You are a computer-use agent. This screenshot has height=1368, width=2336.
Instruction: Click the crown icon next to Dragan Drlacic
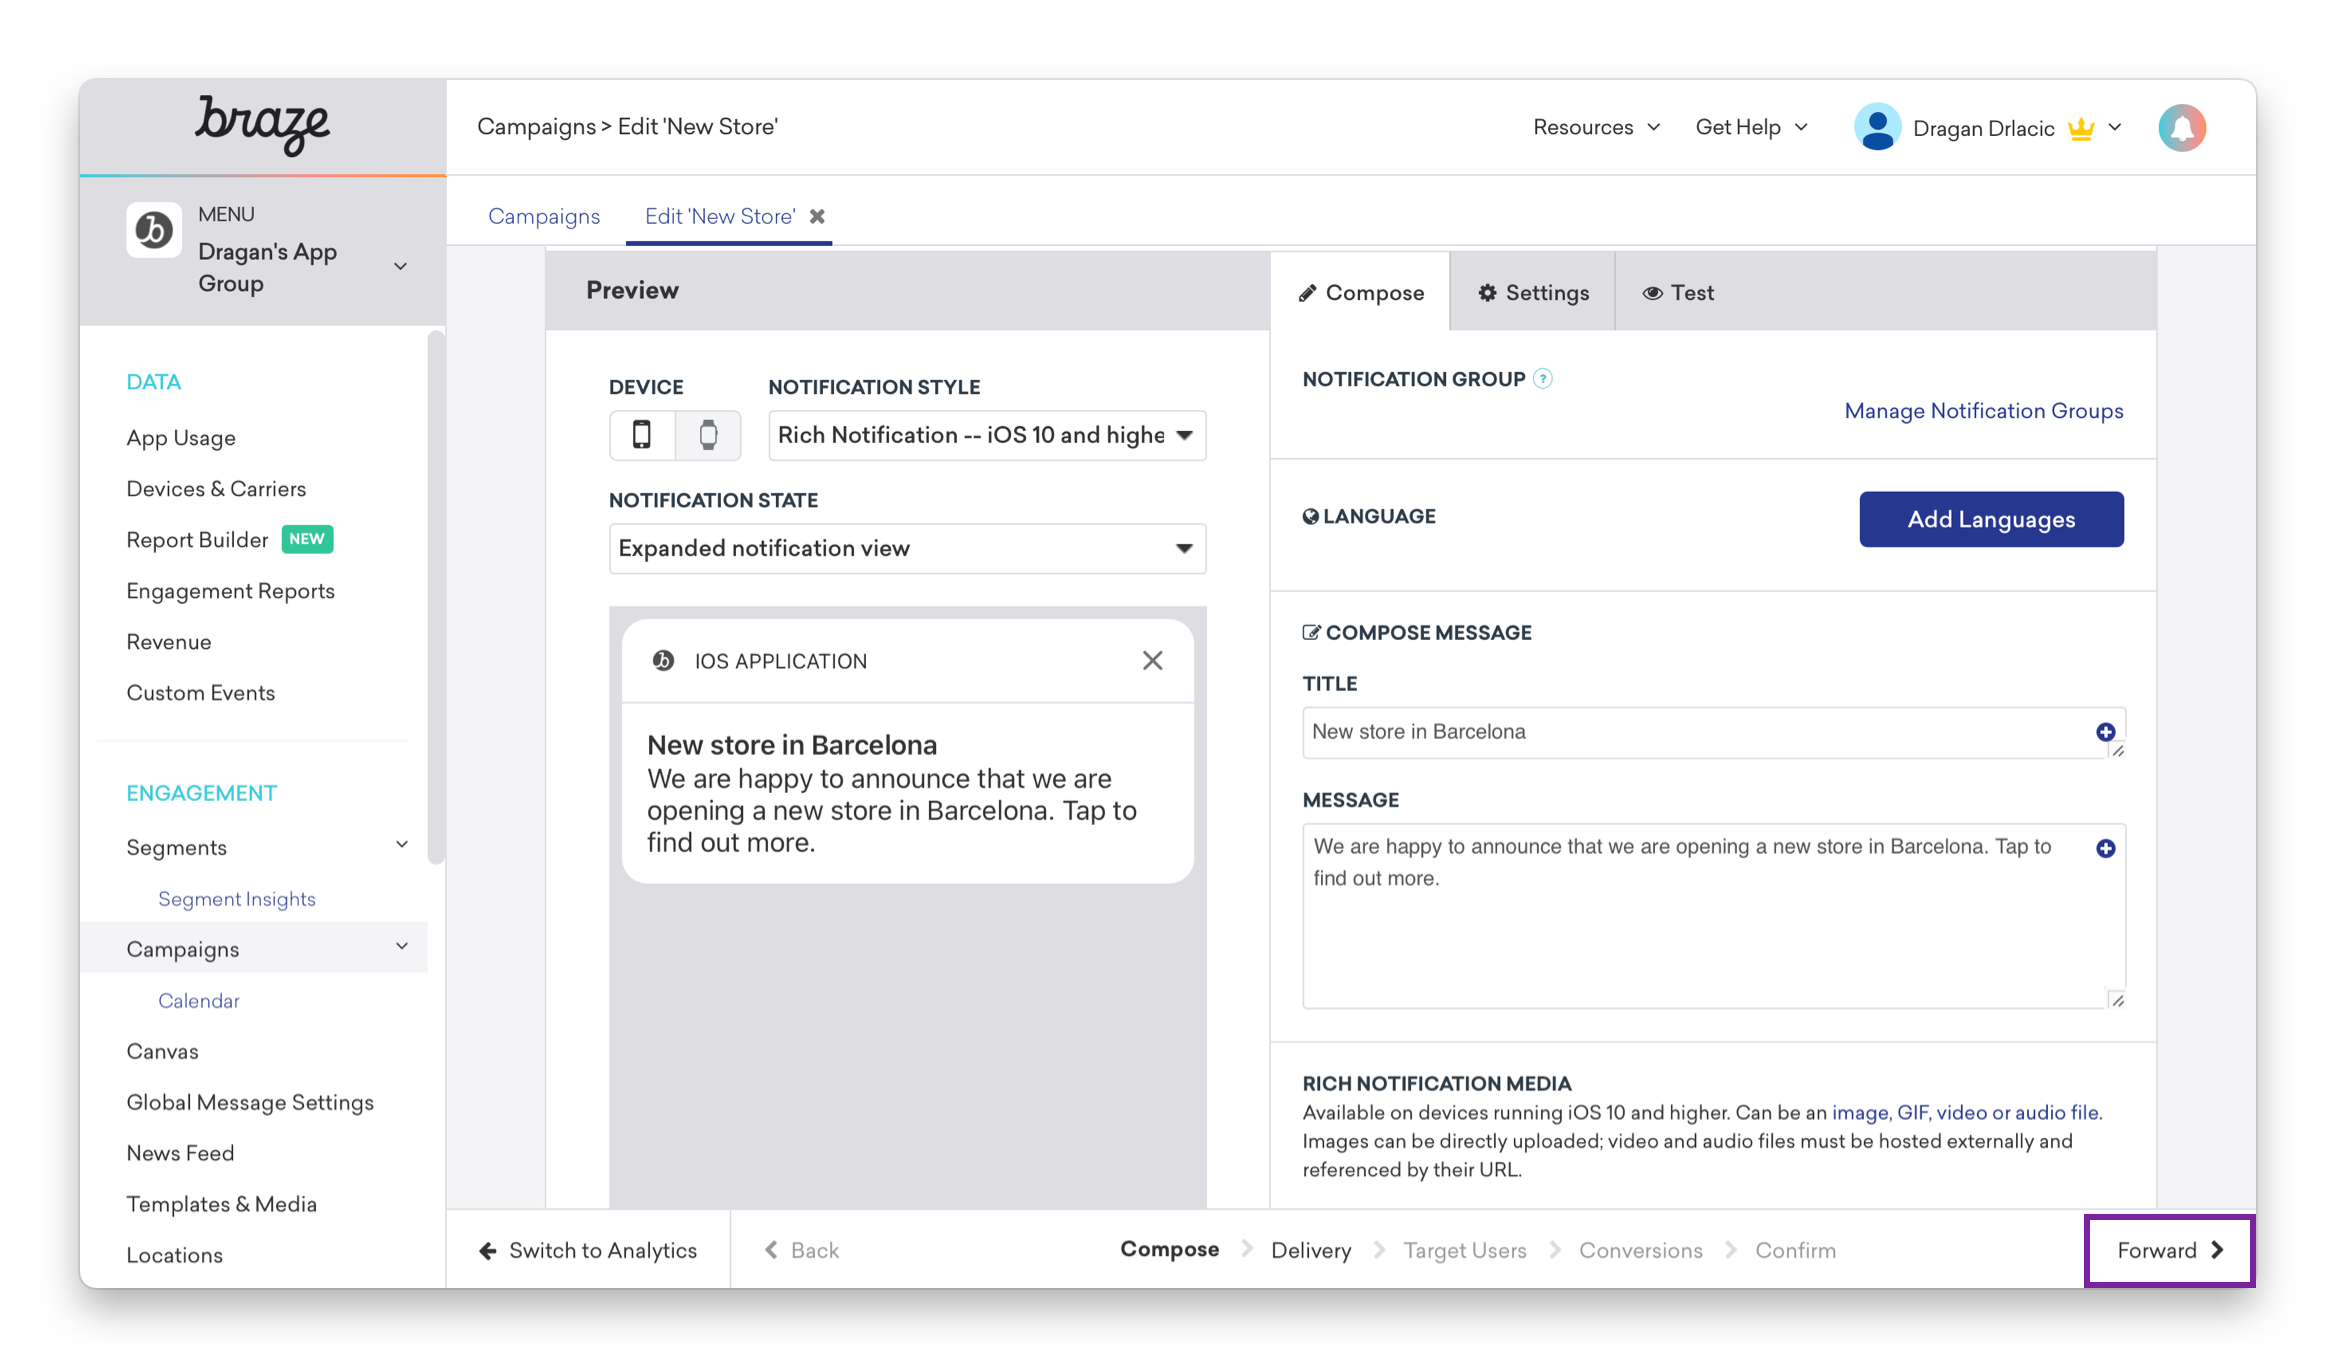[2081, 128]
